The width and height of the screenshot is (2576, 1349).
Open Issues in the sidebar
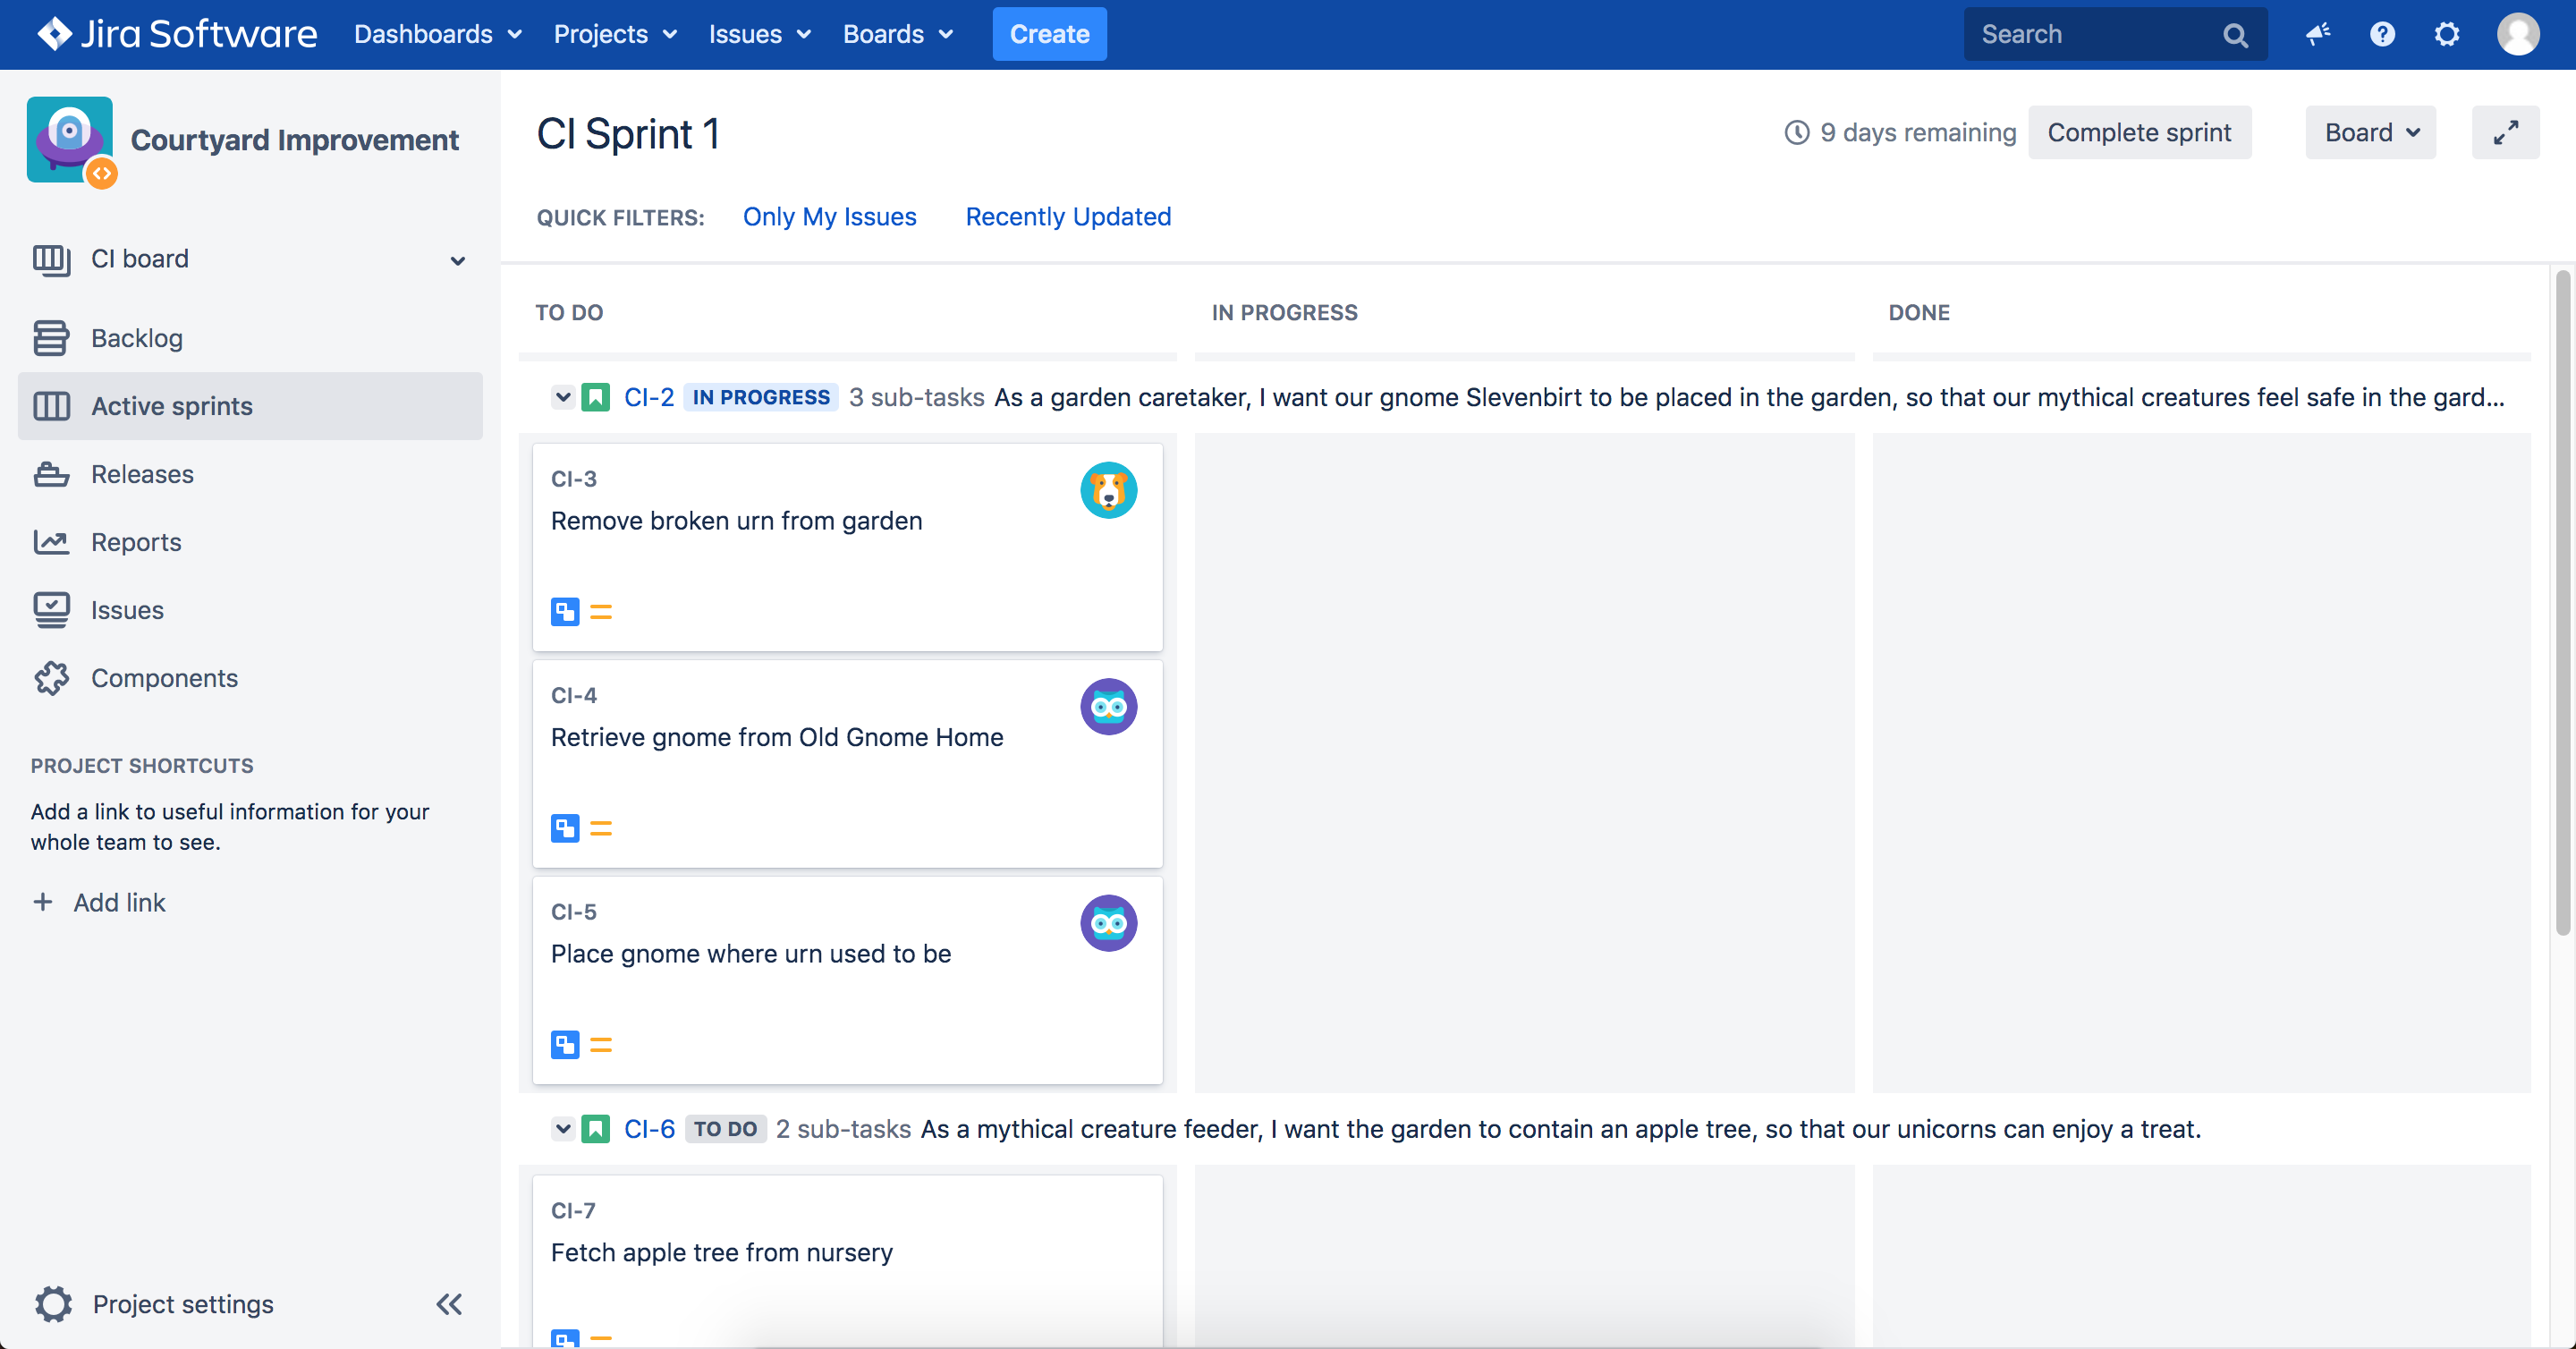[250, 610]
